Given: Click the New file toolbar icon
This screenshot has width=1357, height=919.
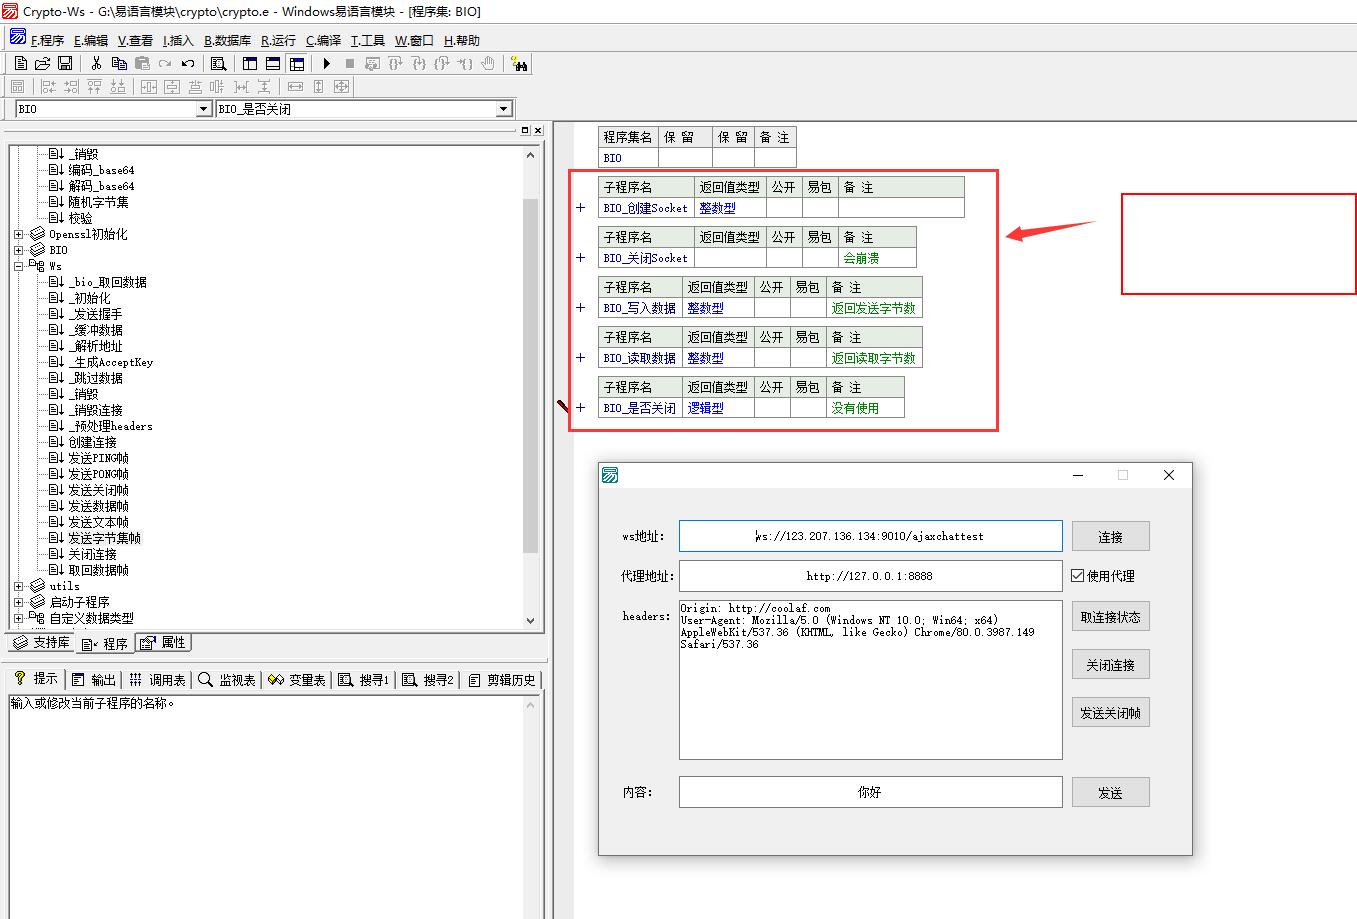Looking at the screenshot, I should point(21,63).
